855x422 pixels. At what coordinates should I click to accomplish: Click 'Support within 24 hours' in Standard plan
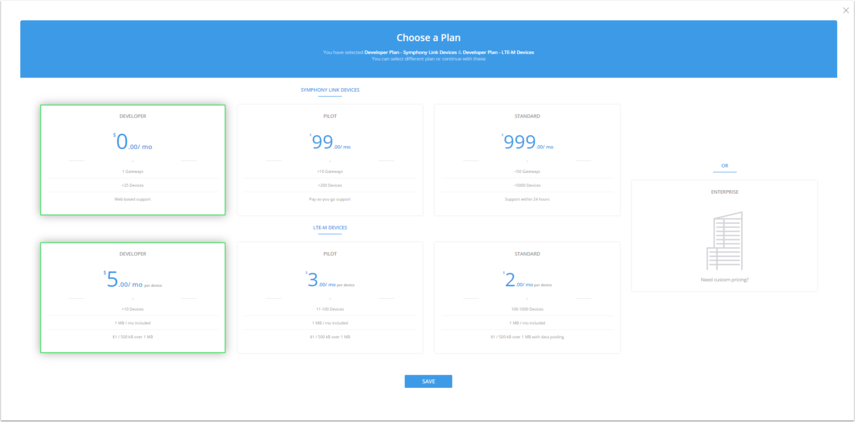click(526, 199)
